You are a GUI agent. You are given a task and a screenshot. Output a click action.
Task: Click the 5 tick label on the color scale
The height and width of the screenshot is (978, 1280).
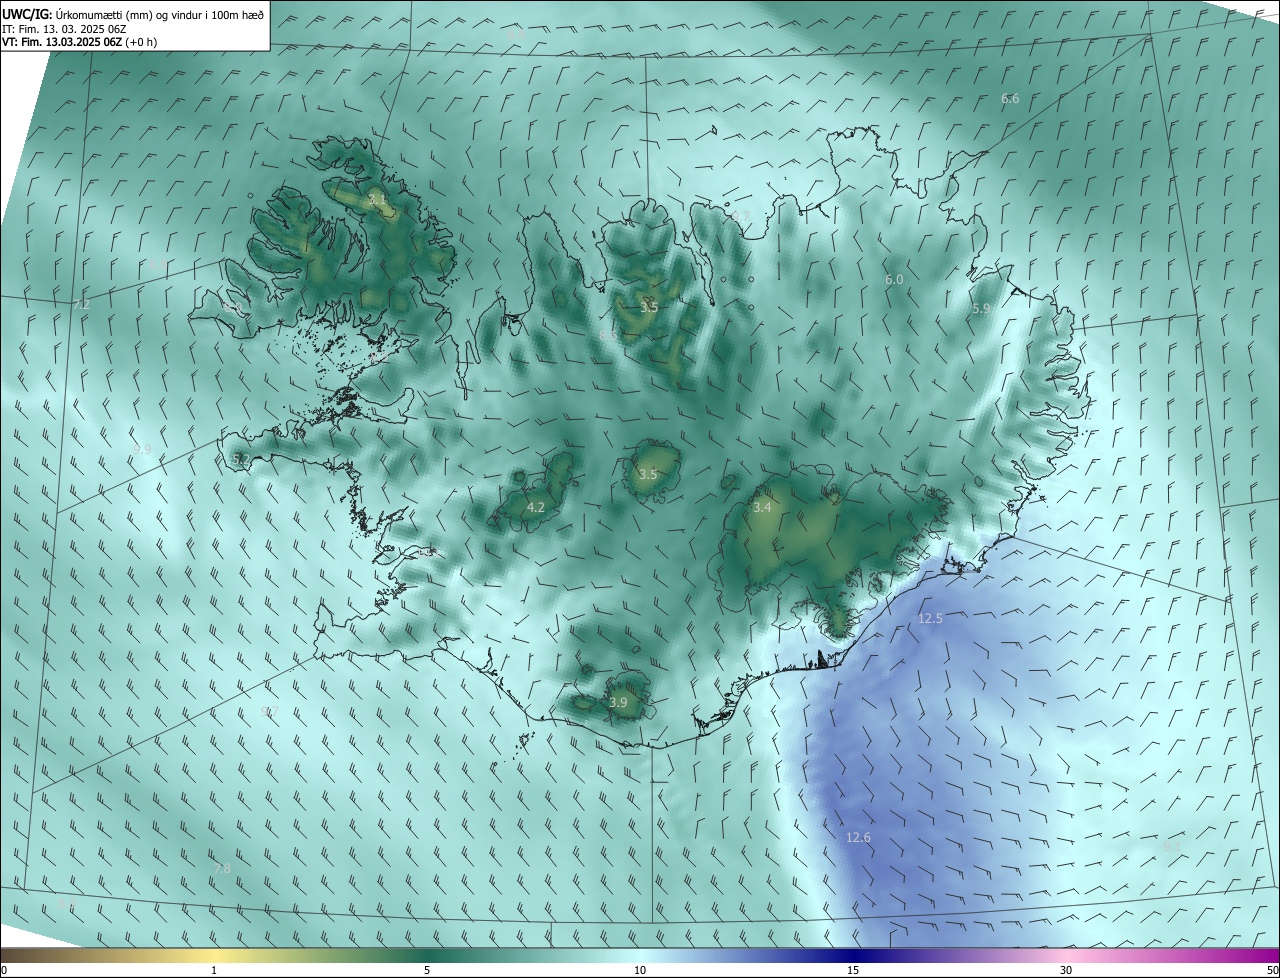(427, 971)
